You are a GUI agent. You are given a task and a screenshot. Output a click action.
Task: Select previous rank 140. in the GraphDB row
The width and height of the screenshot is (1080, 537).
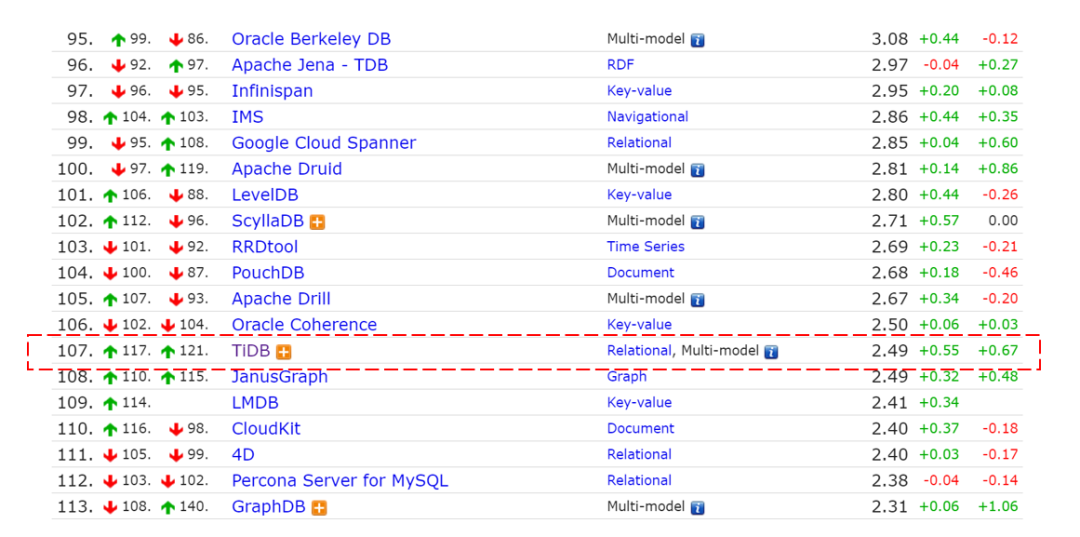(193, 507)
